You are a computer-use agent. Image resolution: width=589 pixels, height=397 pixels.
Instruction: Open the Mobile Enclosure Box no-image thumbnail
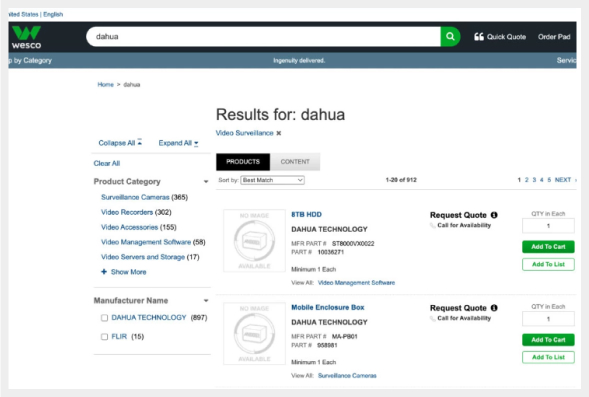(x=254, y=334)
